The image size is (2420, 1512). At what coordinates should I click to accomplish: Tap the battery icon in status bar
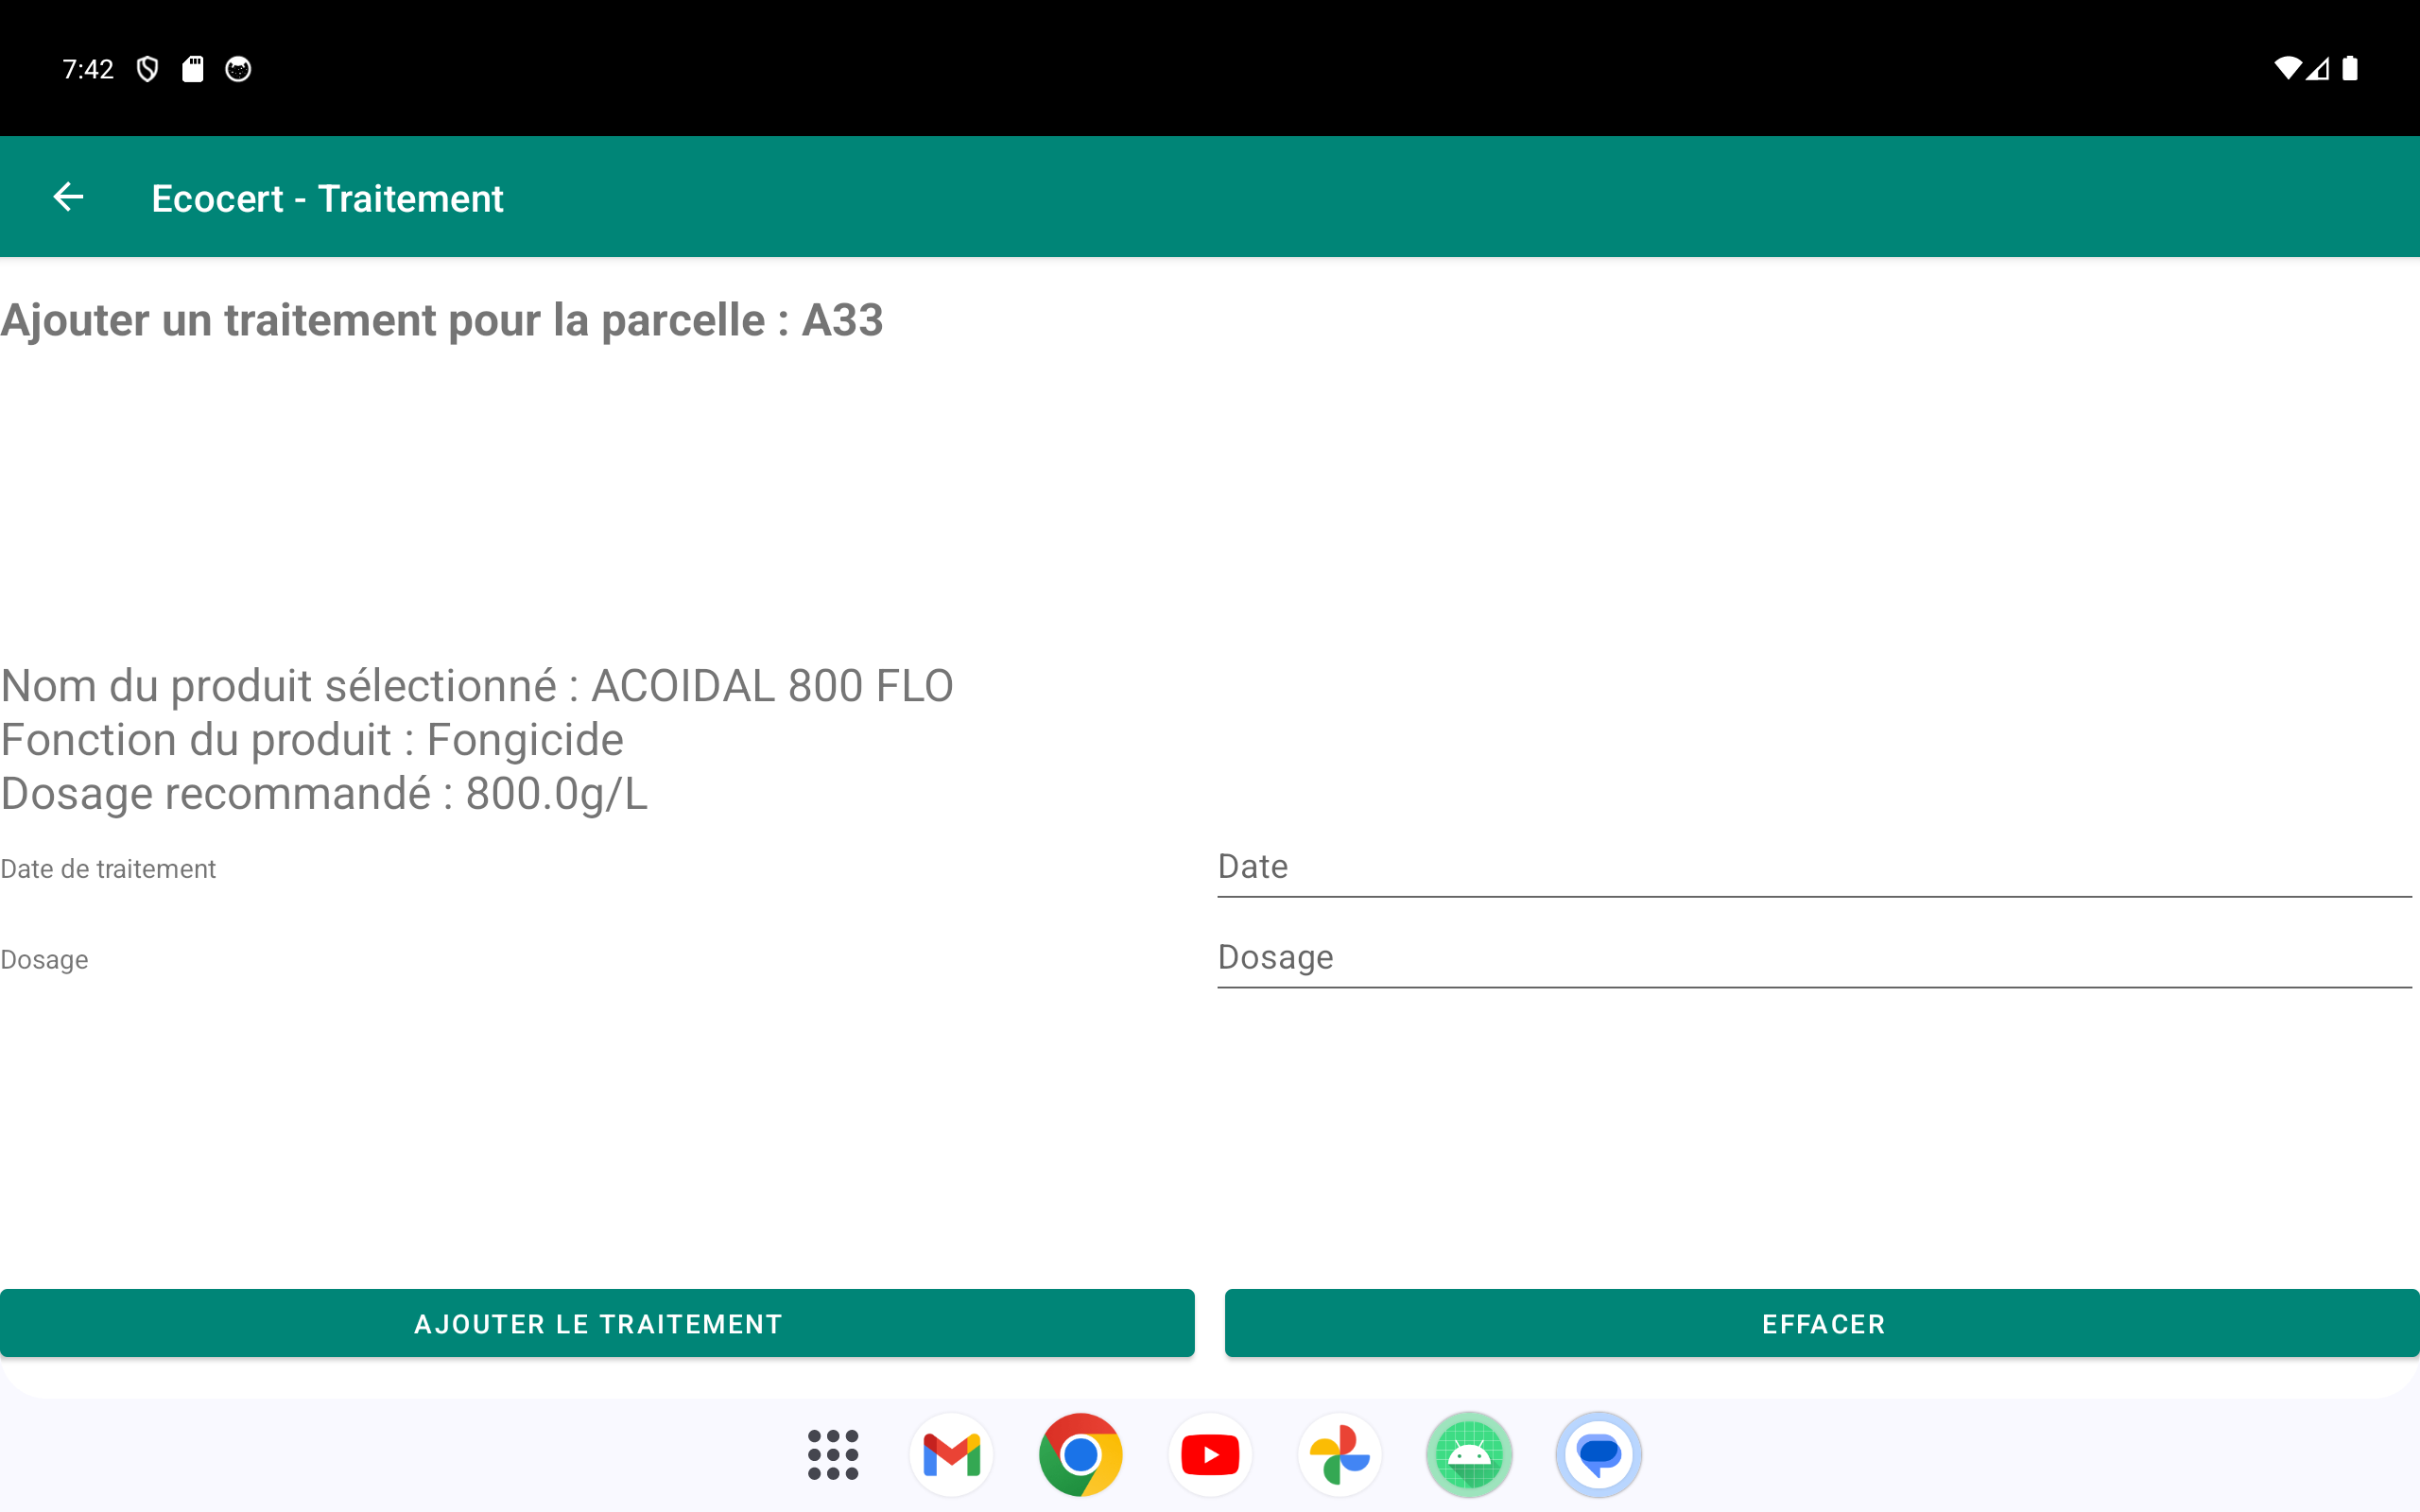click(x=2350, y=69)
